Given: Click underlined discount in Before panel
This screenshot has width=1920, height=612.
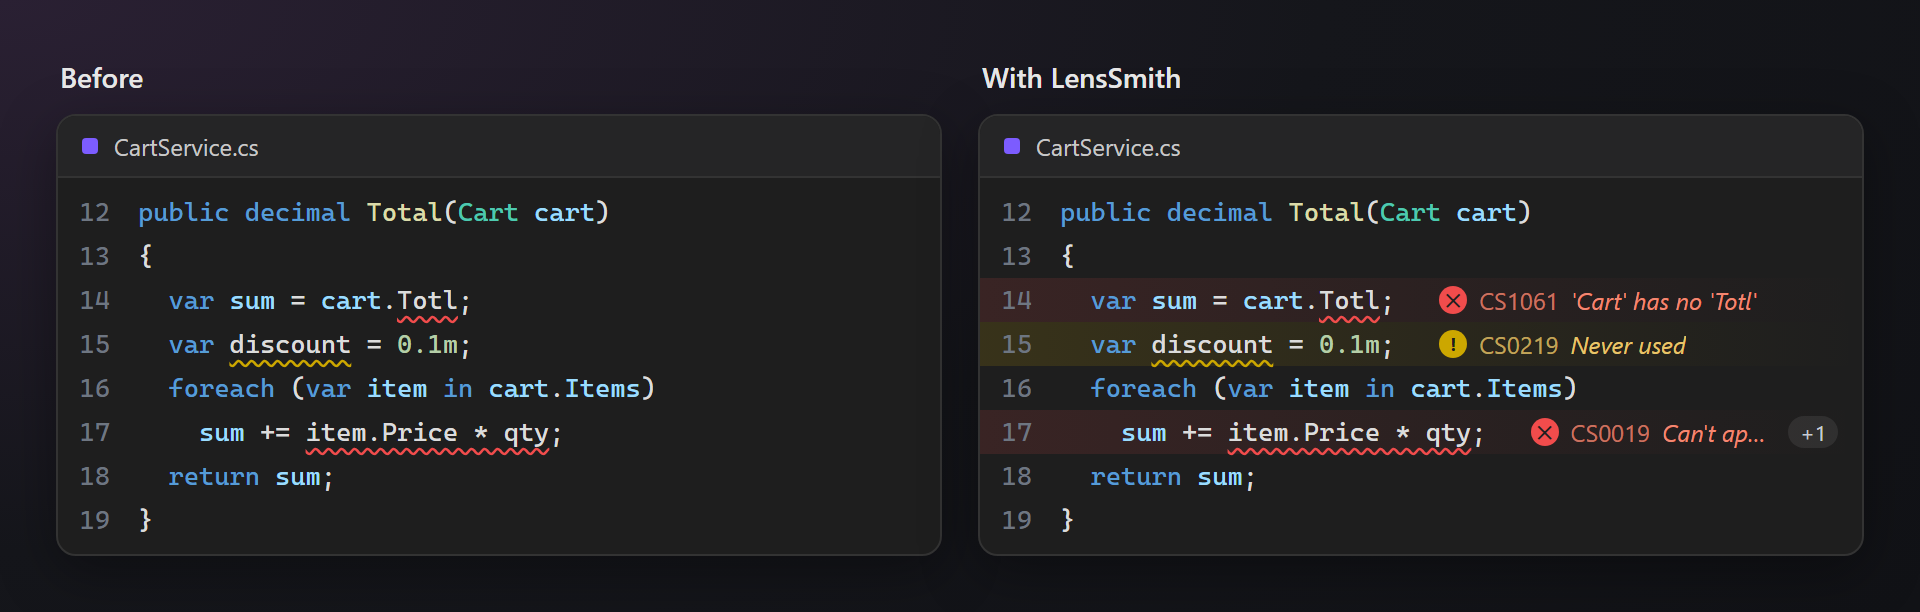Looking at the screenshot, I should [290, 346].
